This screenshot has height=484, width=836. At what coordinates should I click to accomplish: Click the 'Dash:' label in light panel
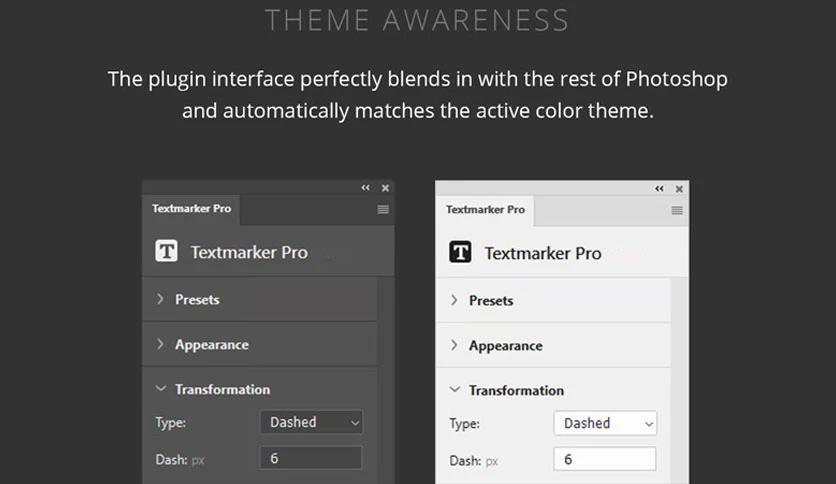tap(465, 461)
